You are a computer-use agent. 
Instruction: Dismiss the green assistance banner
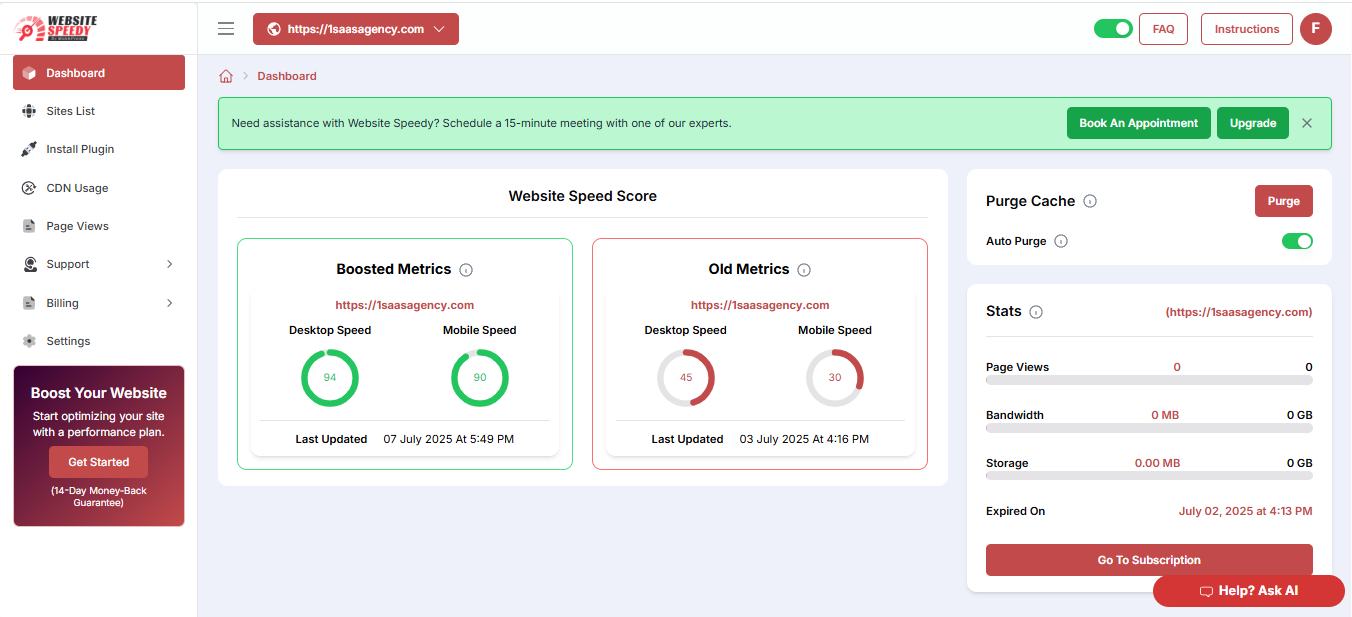1307,123
